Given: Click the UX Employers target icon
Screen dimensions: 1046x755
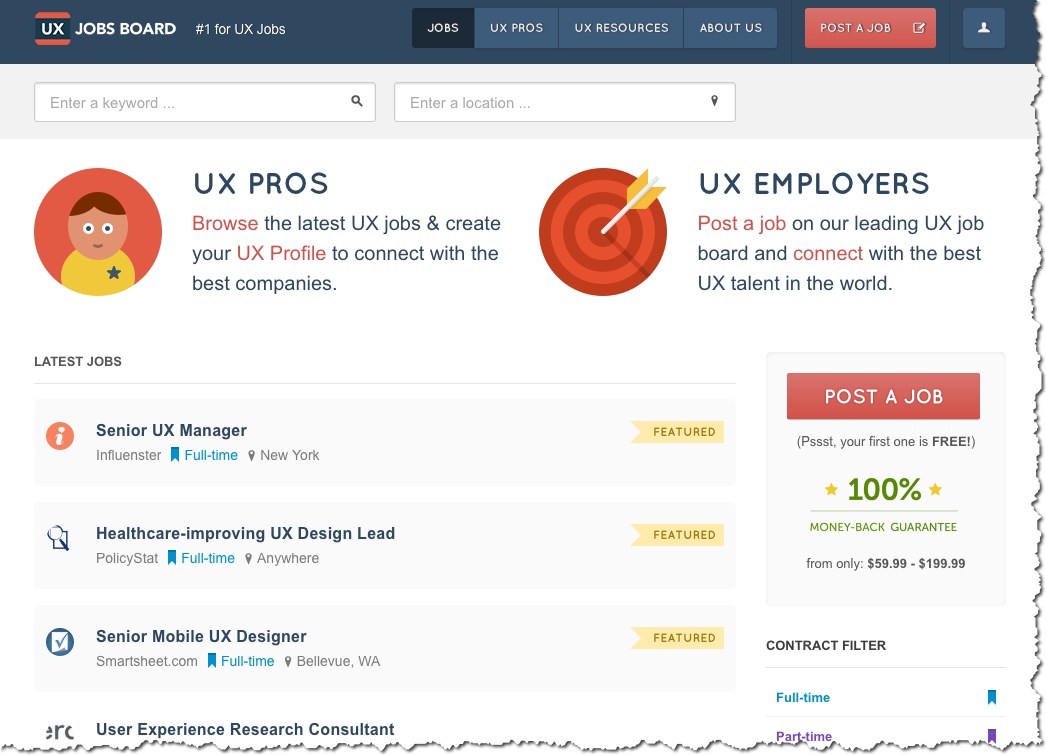Looking at the screenshot, I should point(602,231).
